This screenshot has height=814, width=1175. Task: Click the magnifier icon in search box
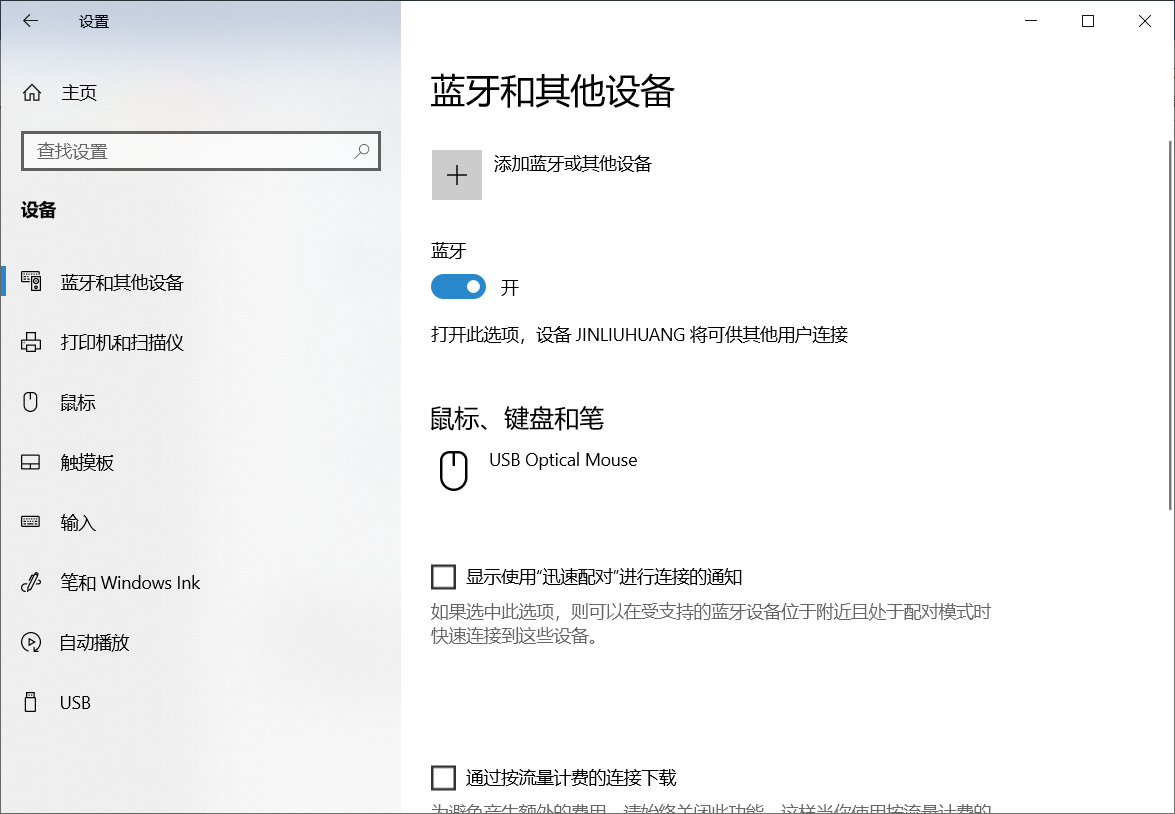click(x=362, y=151)
